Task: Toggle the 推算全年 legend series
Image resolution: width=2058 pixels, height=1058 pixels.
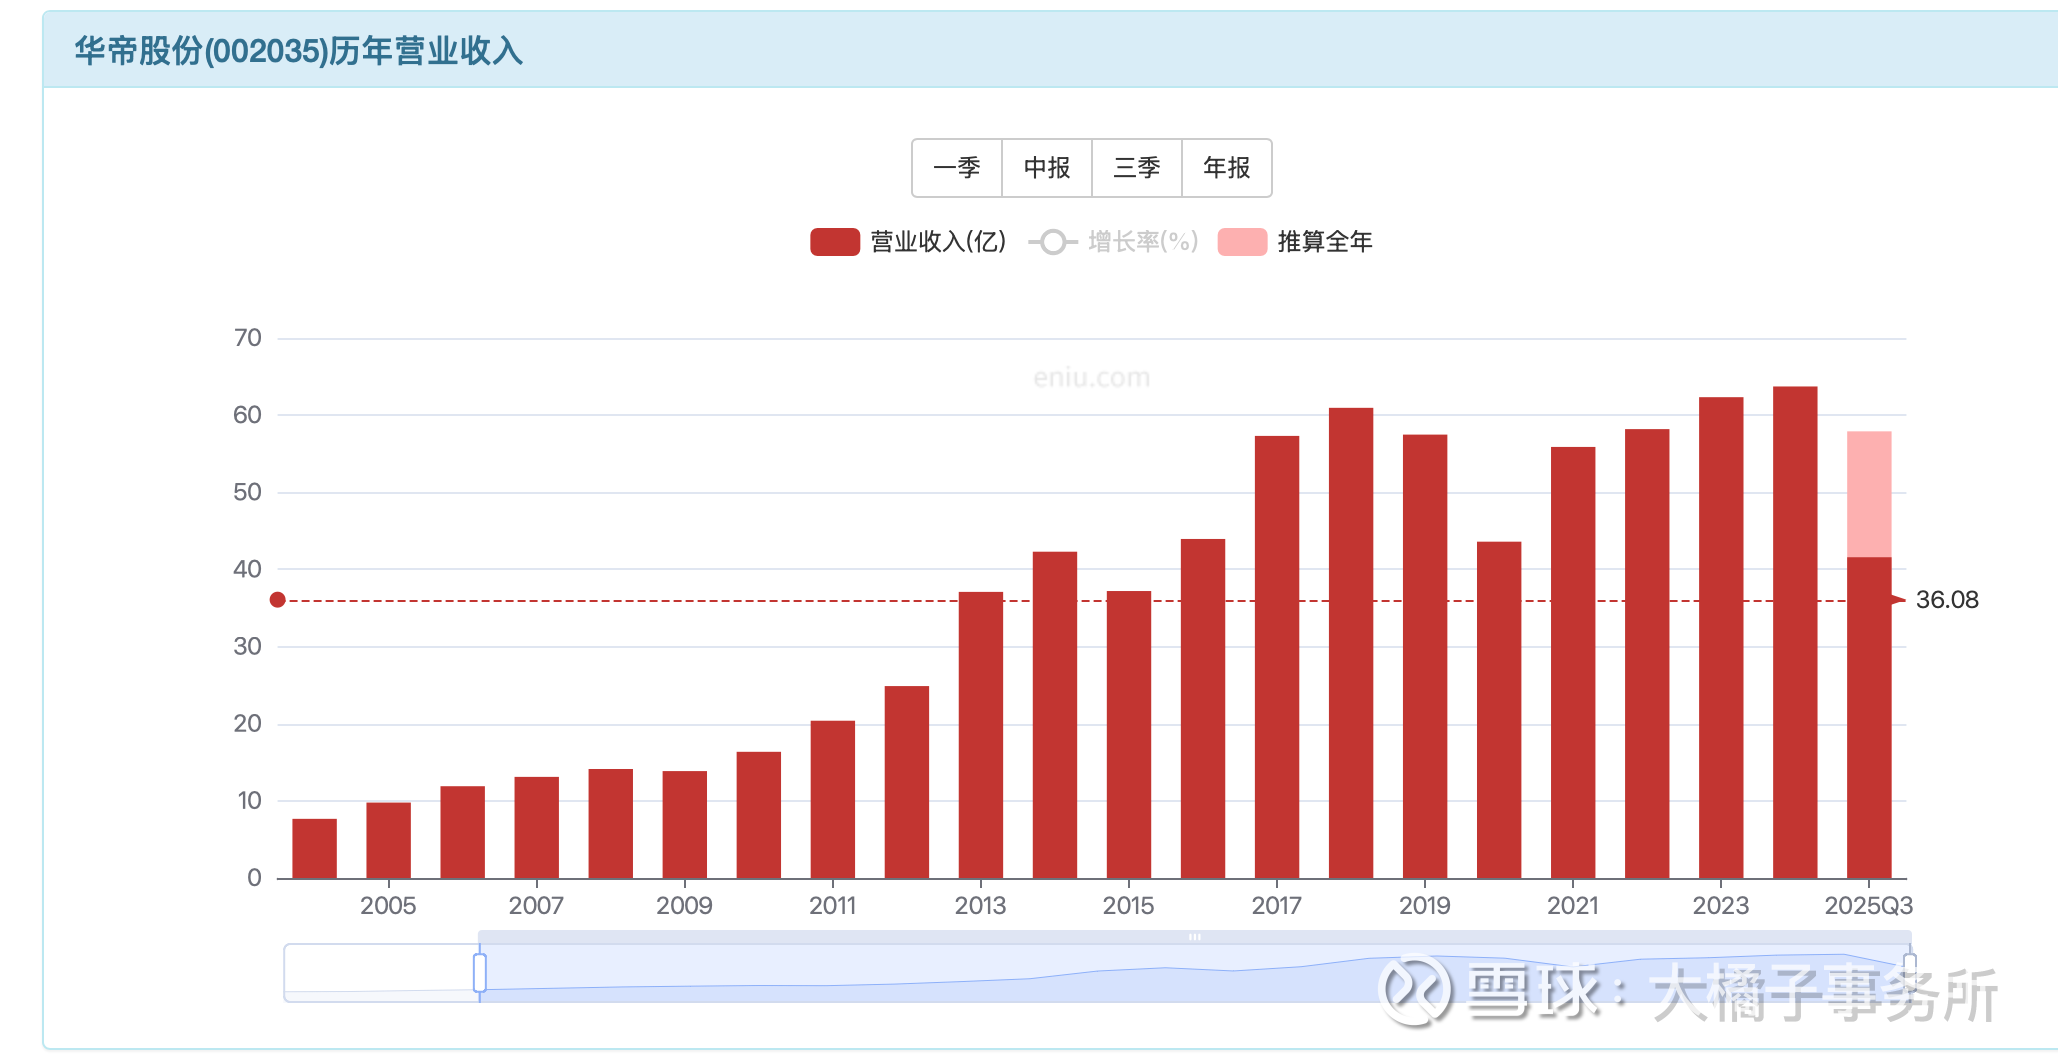Action: pos(1295,242)
